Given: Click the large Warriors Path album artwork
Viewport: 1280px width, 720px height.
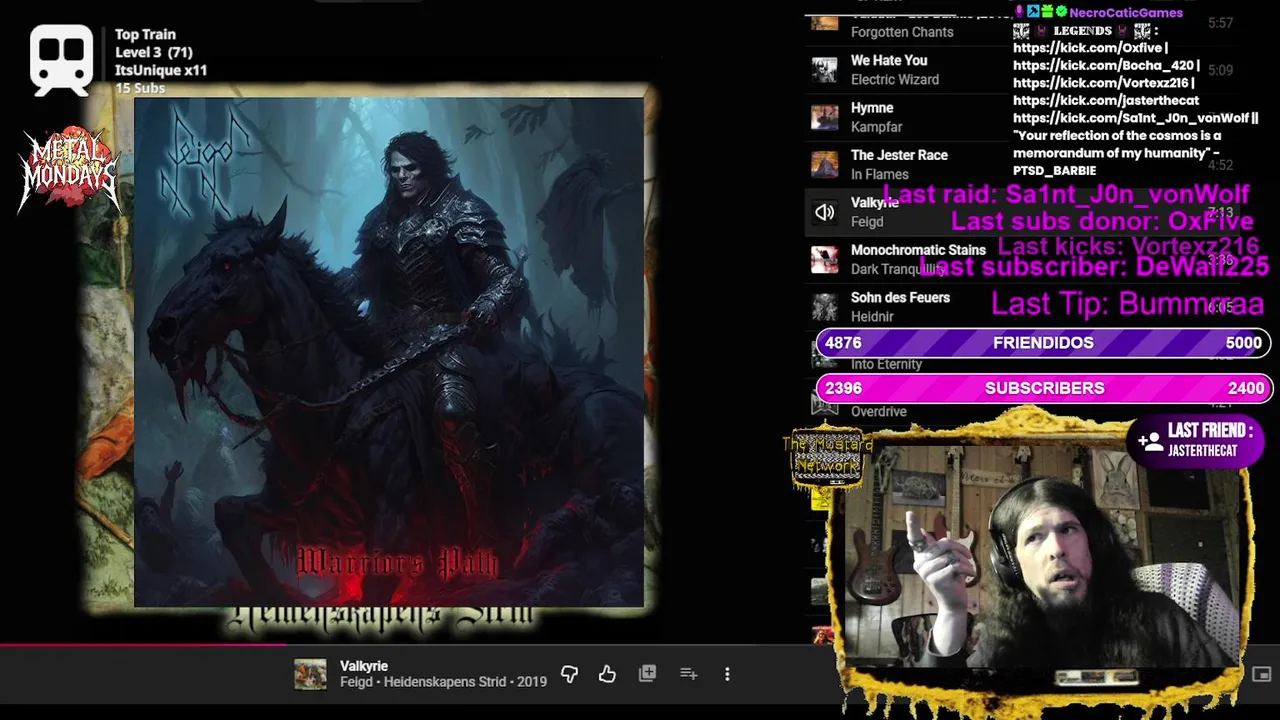Looking at the screenshot, I should point(390,352).
